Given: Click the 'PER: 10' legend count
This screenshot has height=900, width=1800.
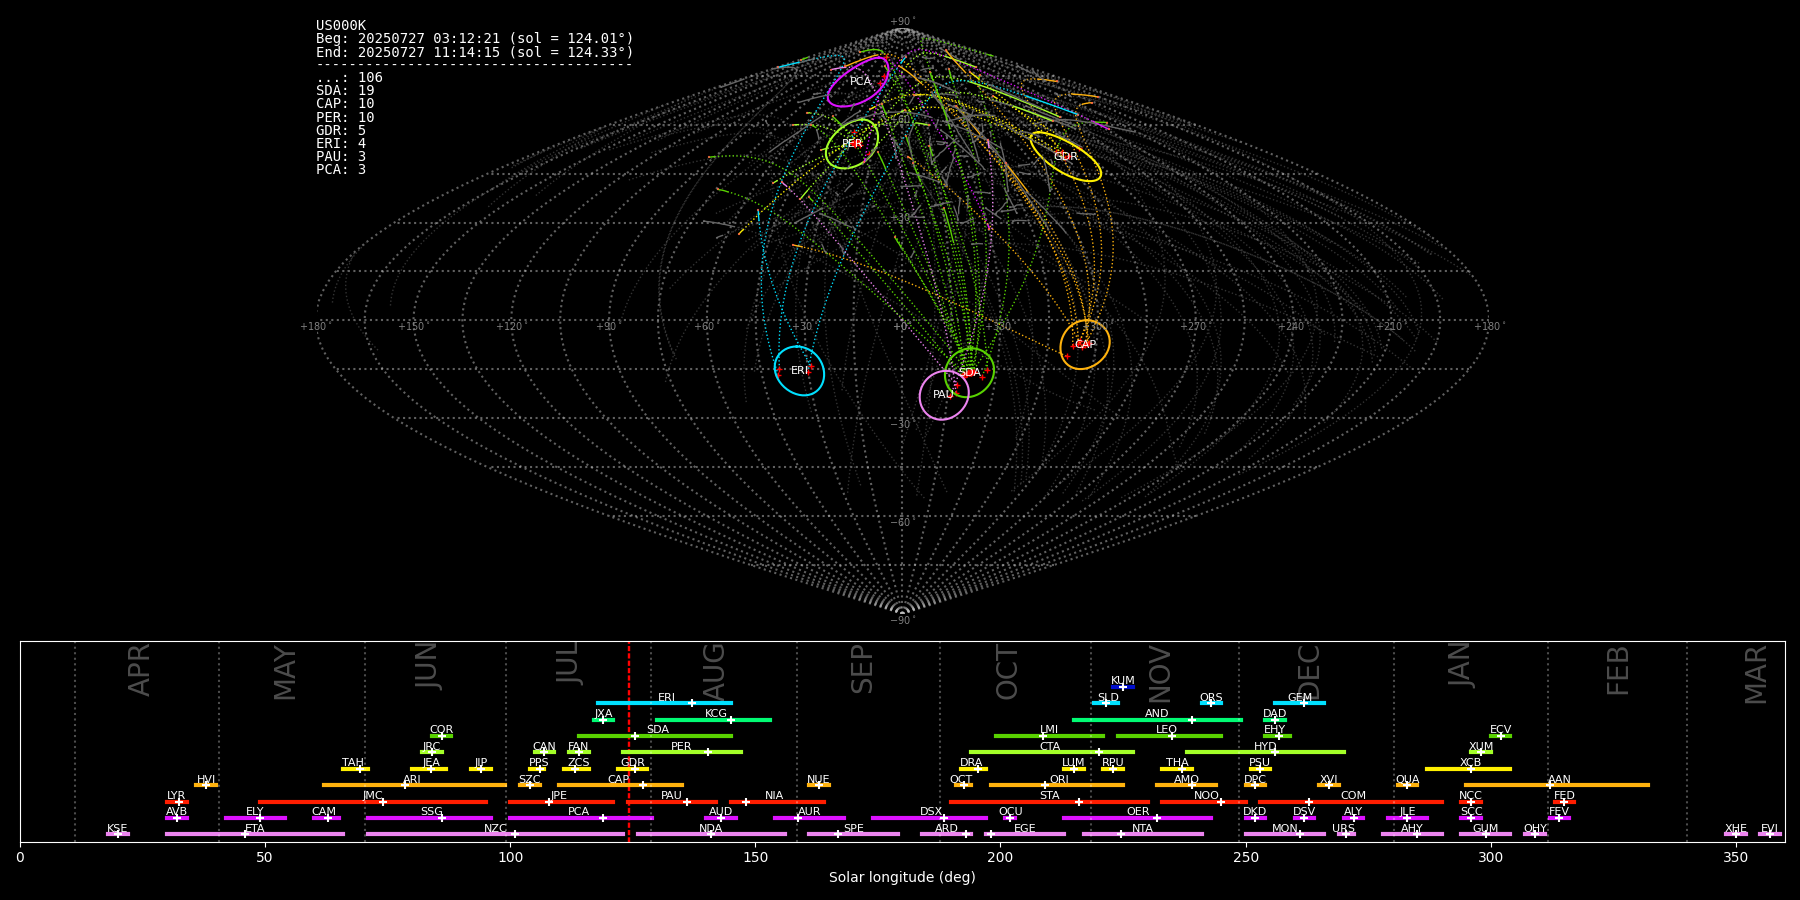Looking at the screenshot, I should 345,117.
